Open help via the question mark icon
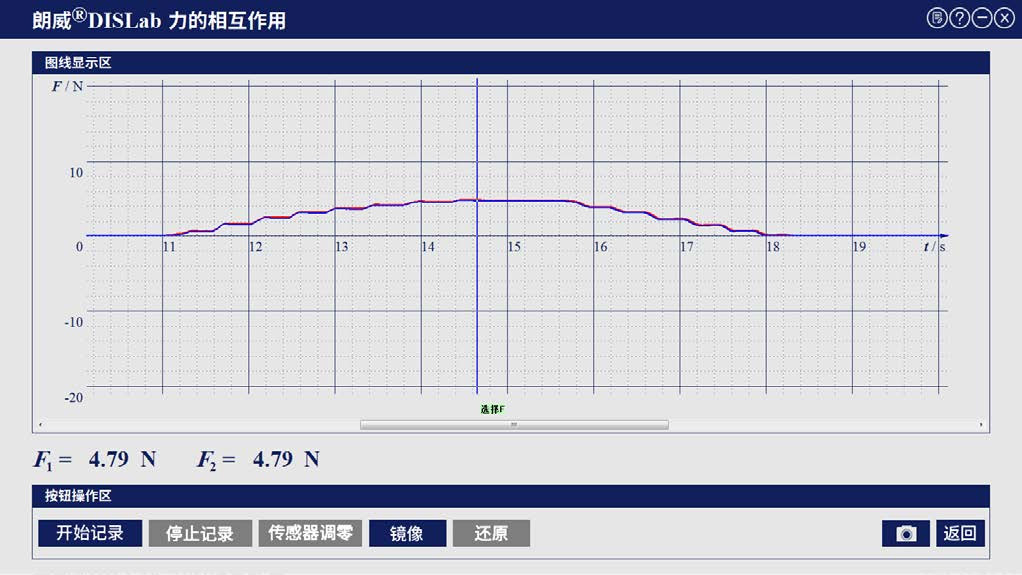Viewport: 1022px width, 575px height. click(x=959, y=18)
